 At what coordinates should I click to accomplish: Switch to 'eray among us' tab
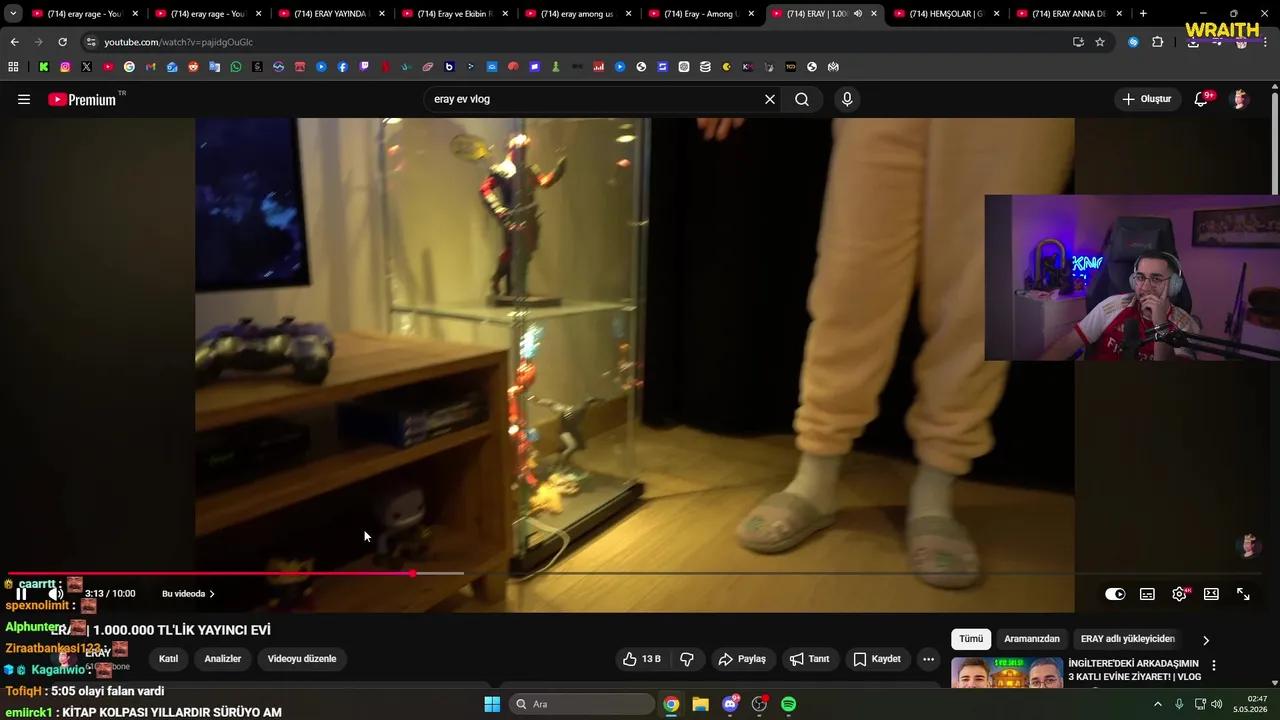(578, 14)
